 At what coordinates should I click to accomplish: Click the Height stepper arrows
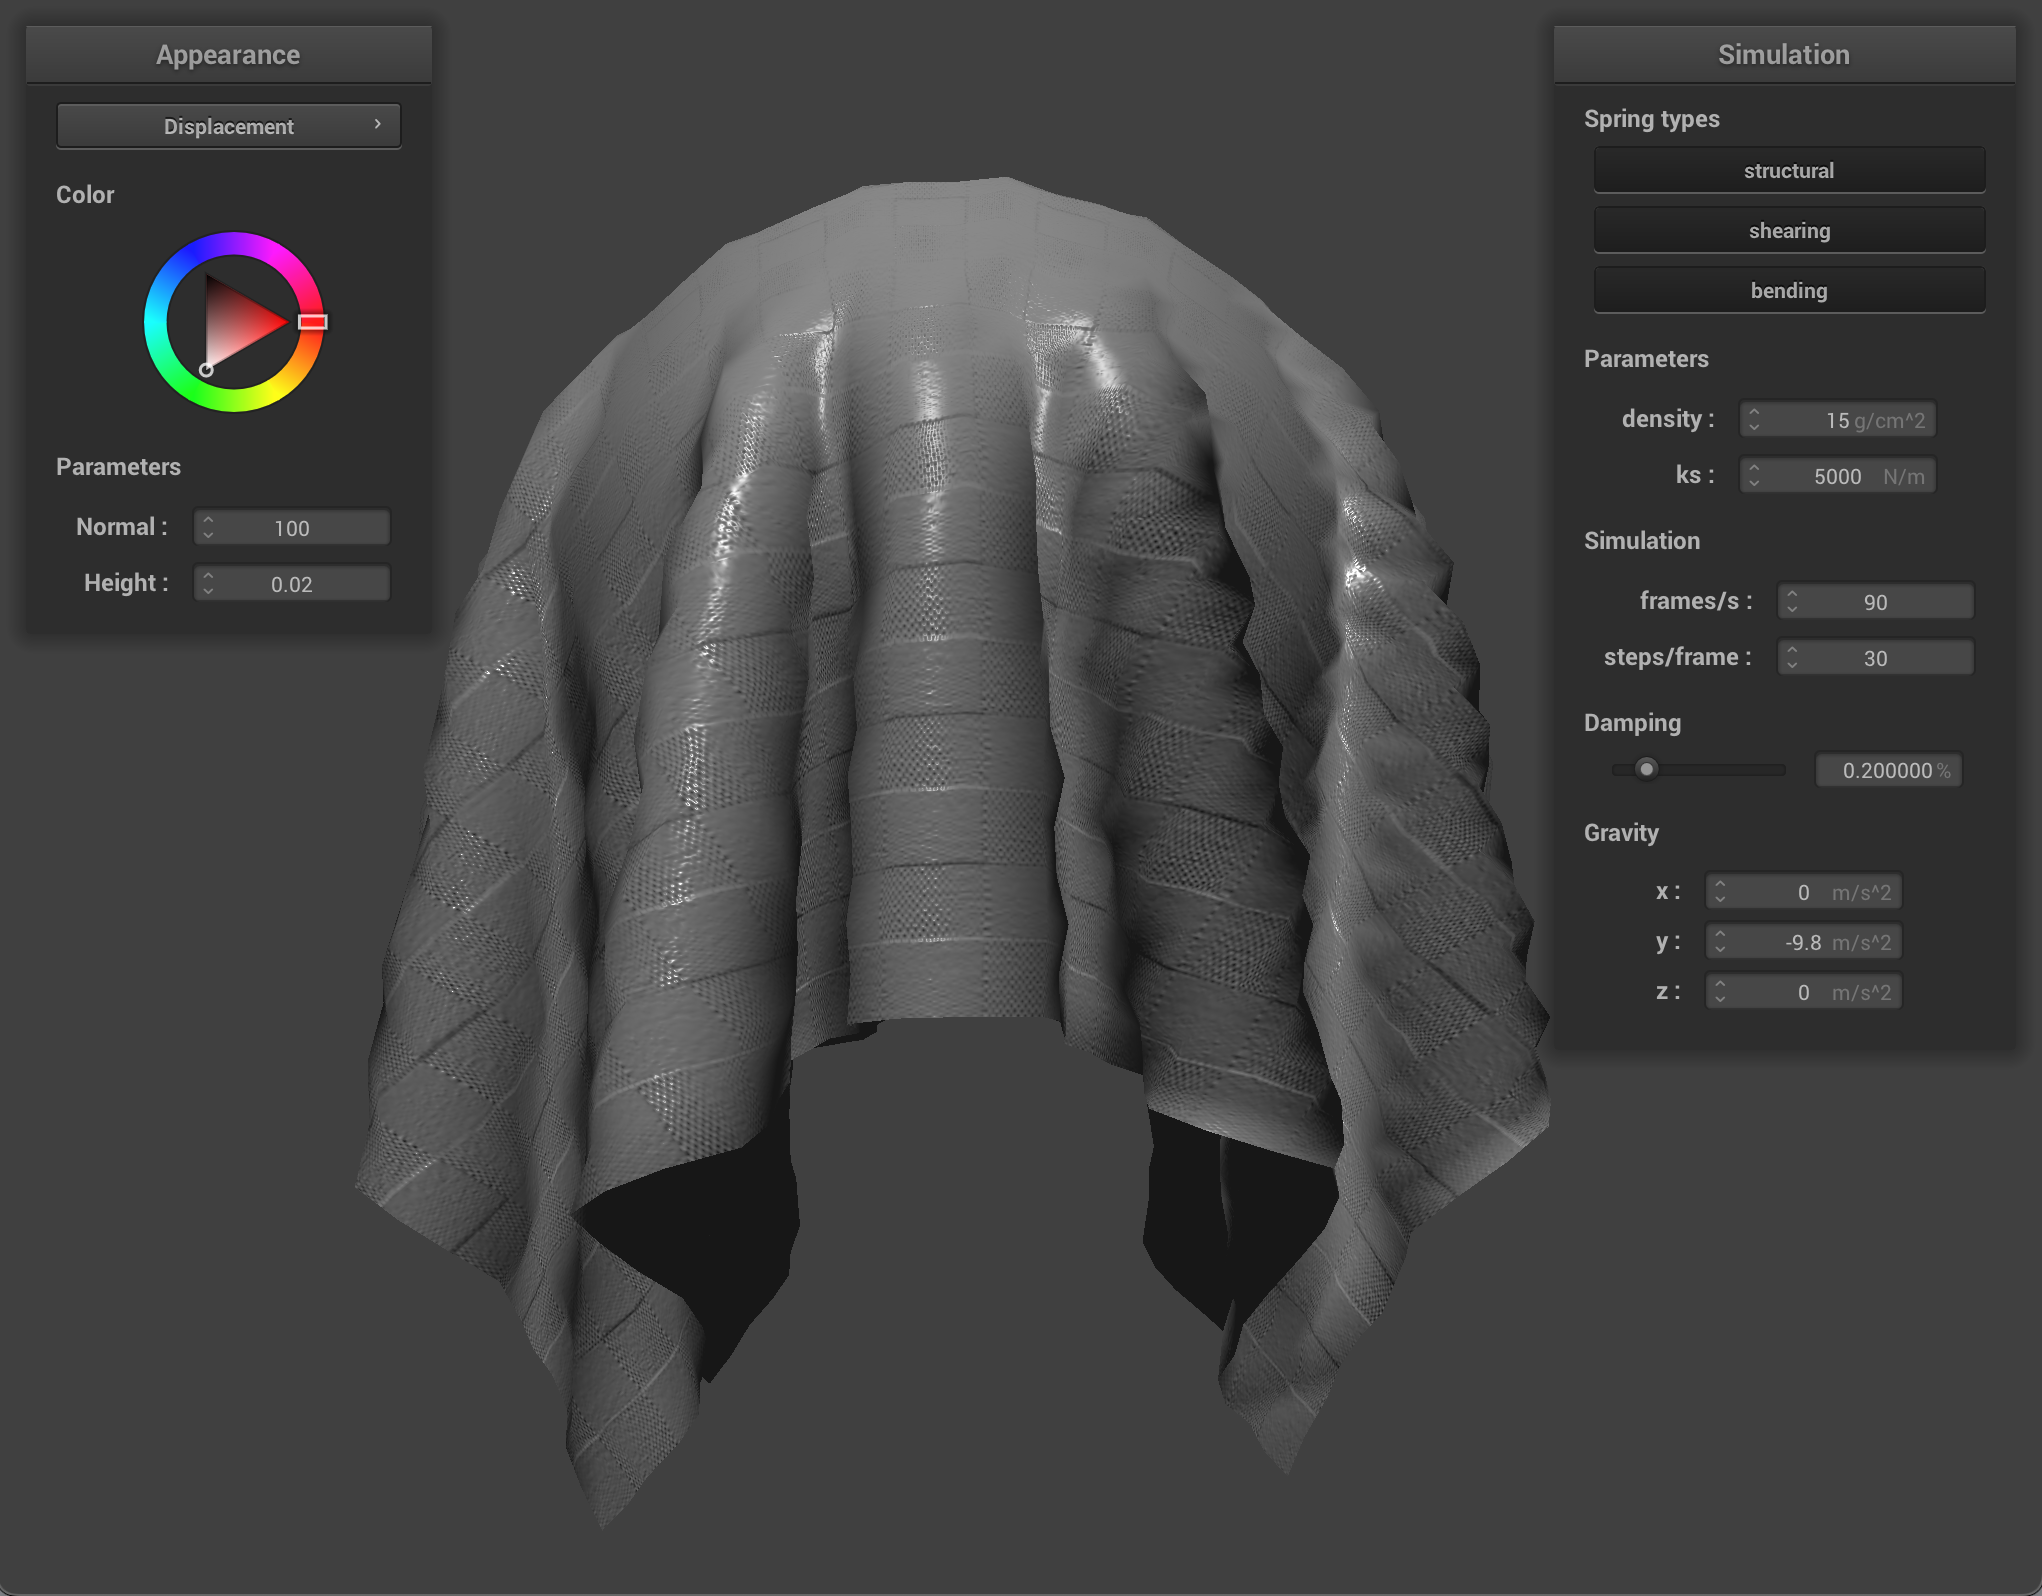point(208,583)
